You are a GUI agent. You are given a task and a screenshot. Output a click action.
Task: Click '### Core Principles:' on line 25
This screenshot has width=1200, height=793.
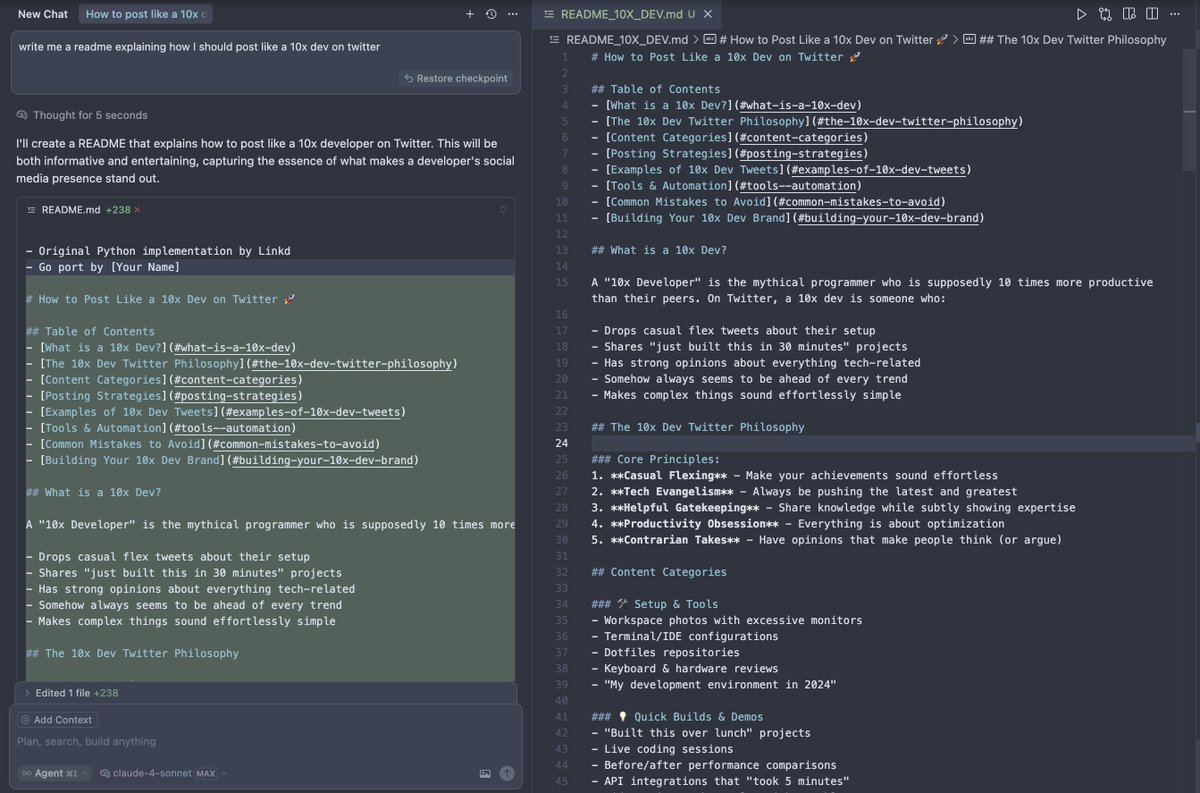(655, 459)
